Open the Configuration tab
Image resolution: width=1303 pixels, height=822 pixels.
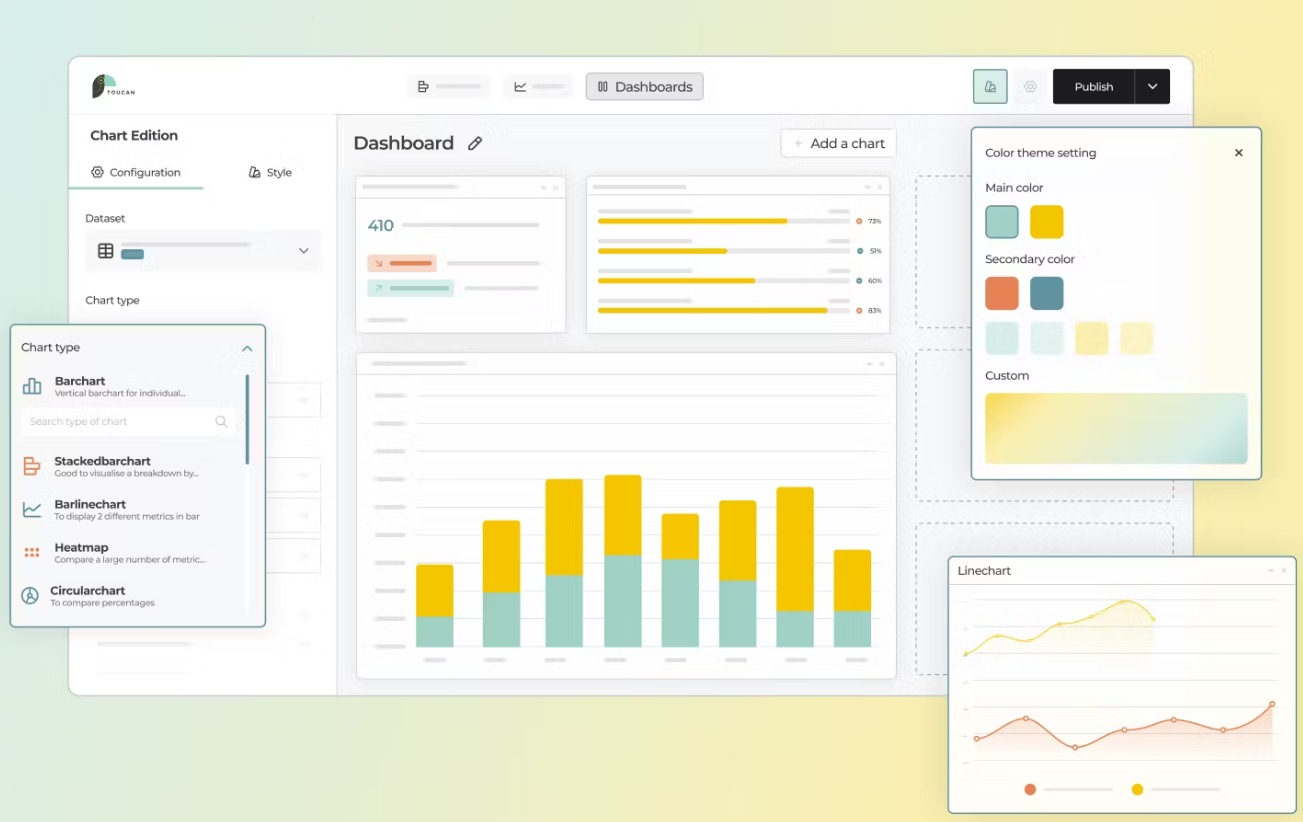pos(136,172)
